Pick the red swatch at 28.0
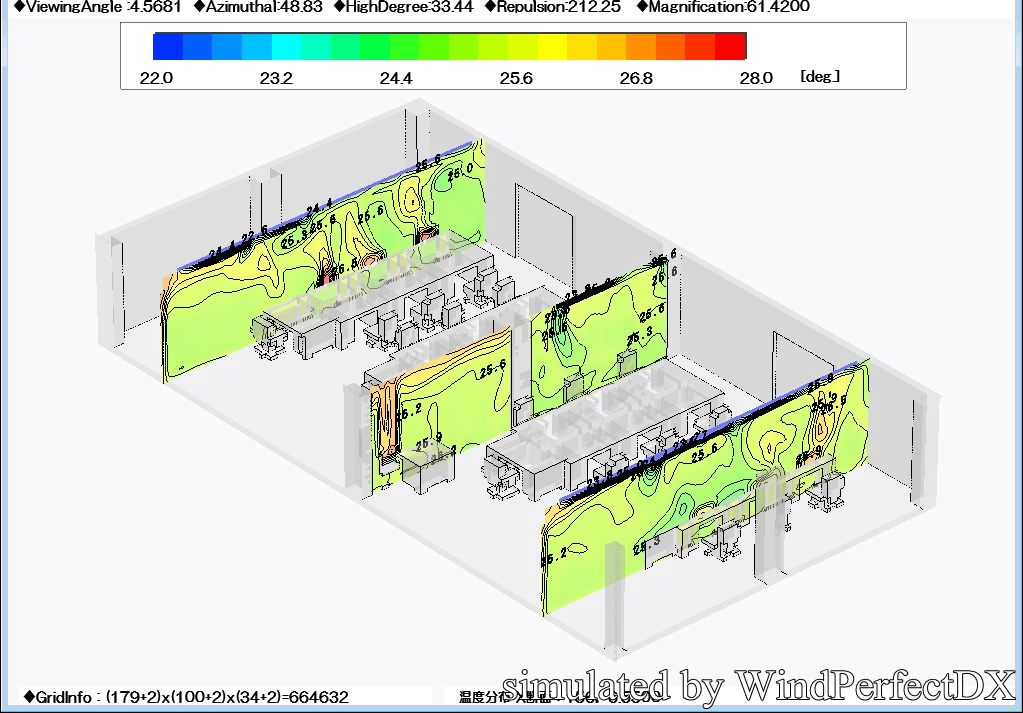1023x713 pixels. point(731,46)
